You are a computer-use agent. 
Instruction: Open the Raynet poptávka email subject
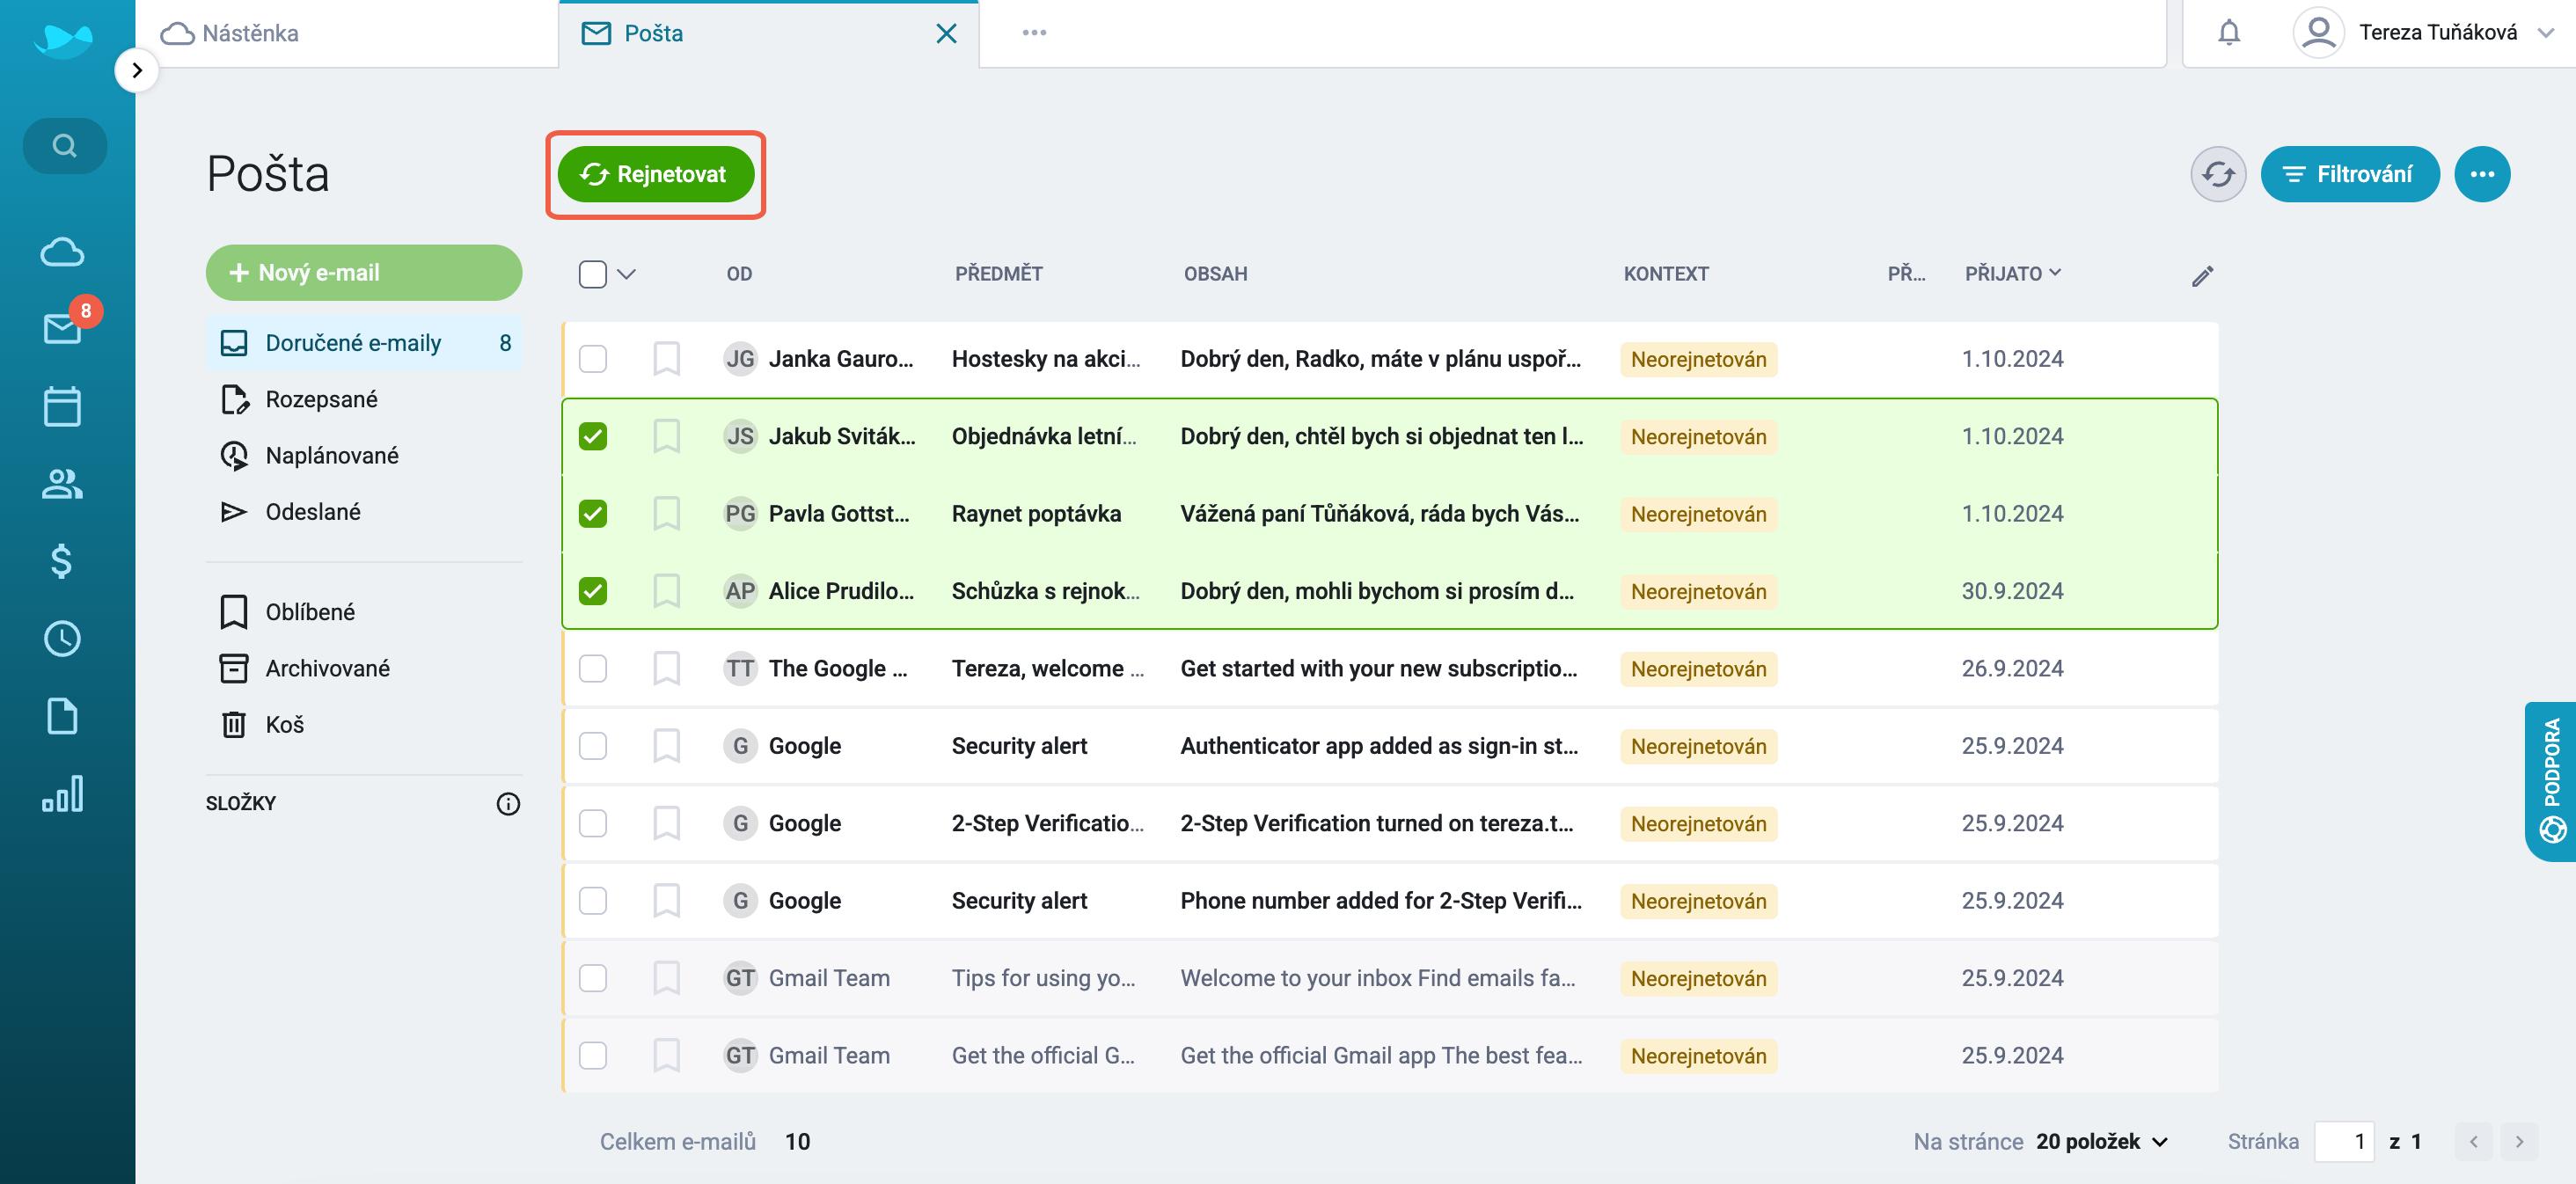(1036, 514)
